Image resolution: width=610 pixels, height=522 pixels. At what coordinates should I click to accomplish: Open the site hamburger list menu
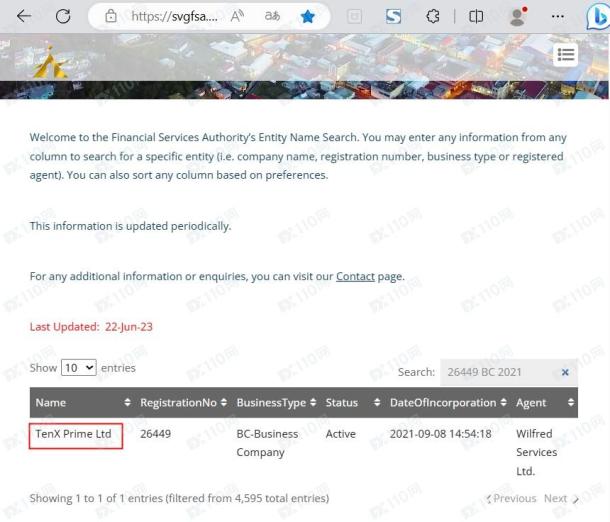[566, 55]
